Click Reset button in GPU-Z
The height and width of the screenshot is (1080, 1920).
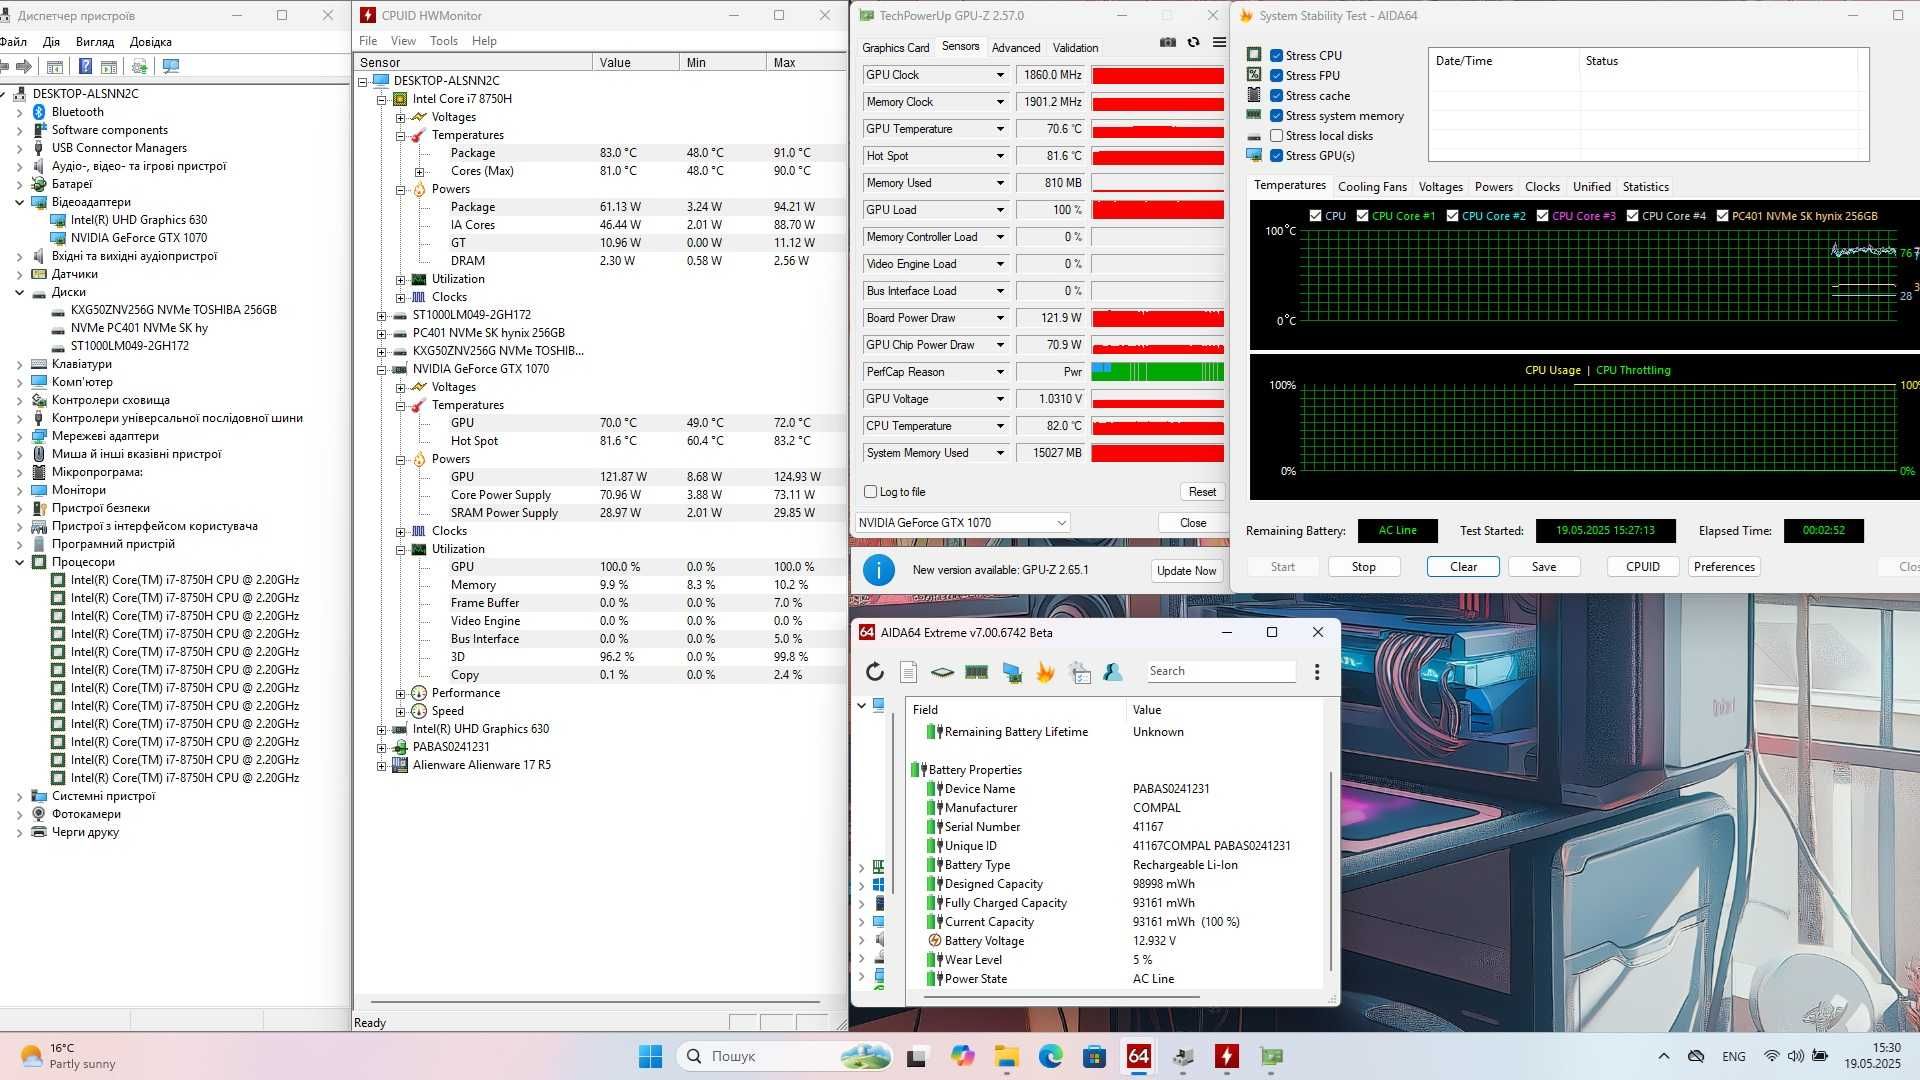pyautogui.click(x=1202, y=492)
